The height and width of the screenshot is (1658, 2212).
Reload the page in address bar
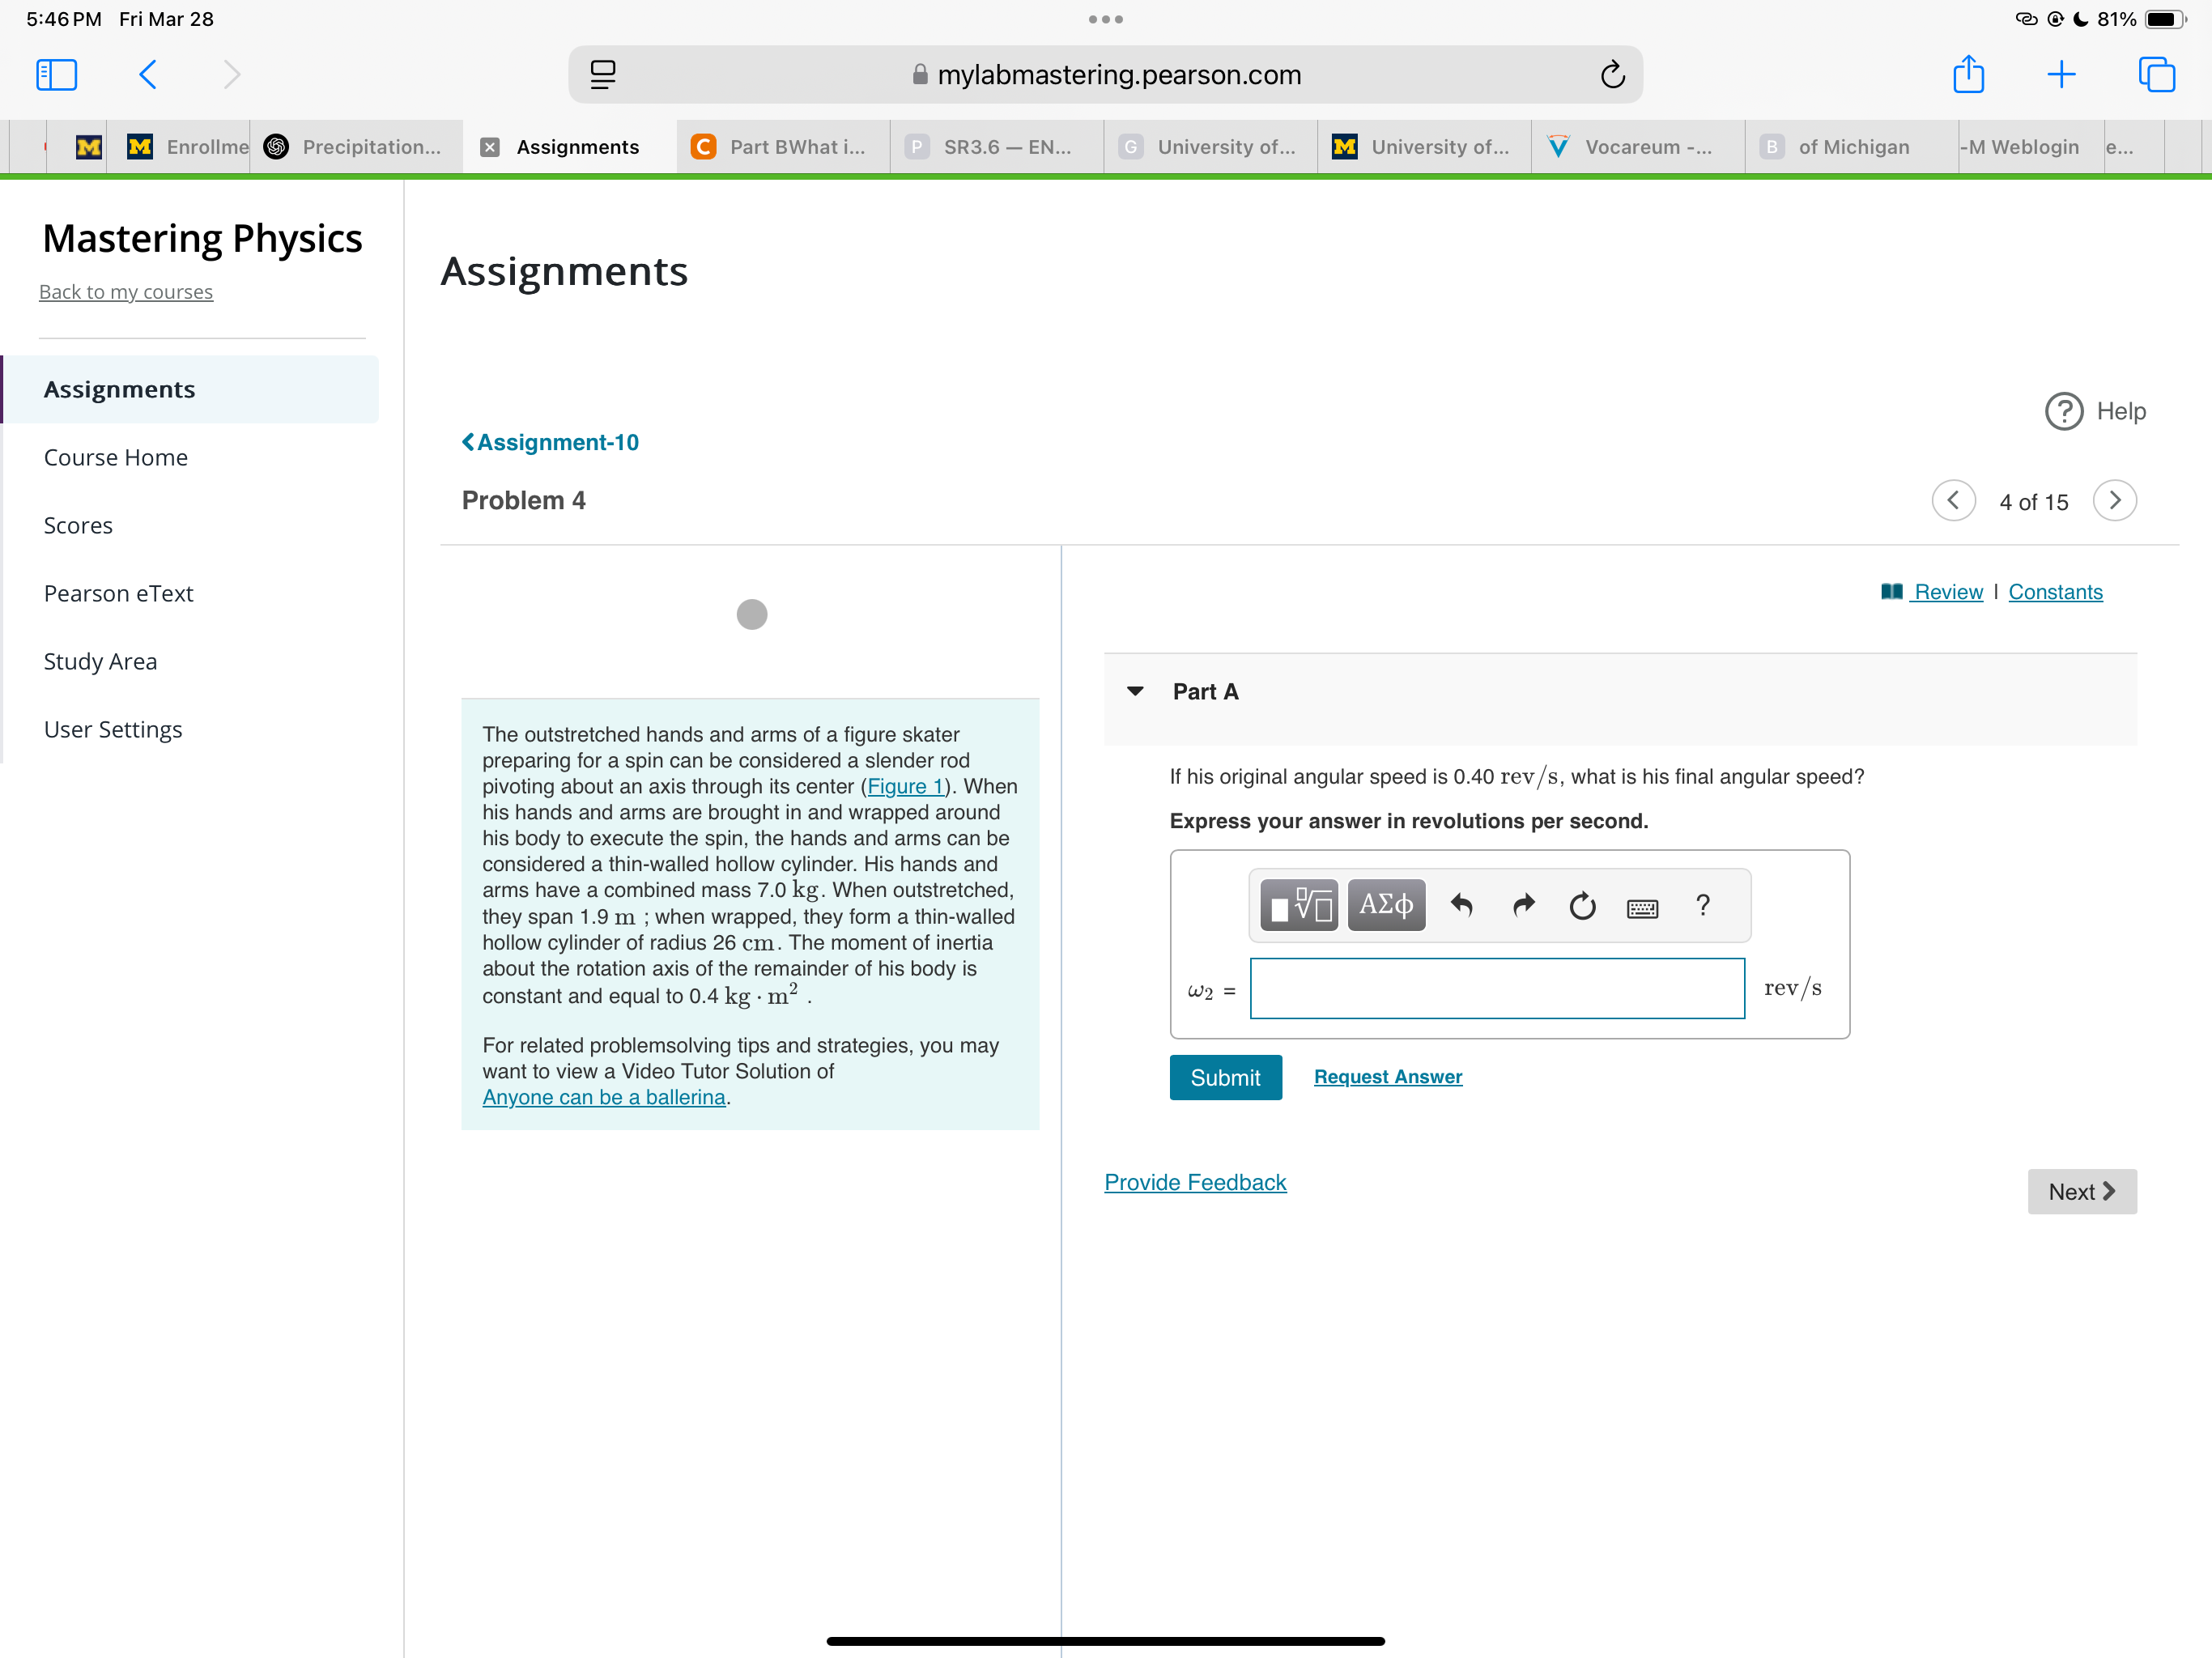[1612, 75]
